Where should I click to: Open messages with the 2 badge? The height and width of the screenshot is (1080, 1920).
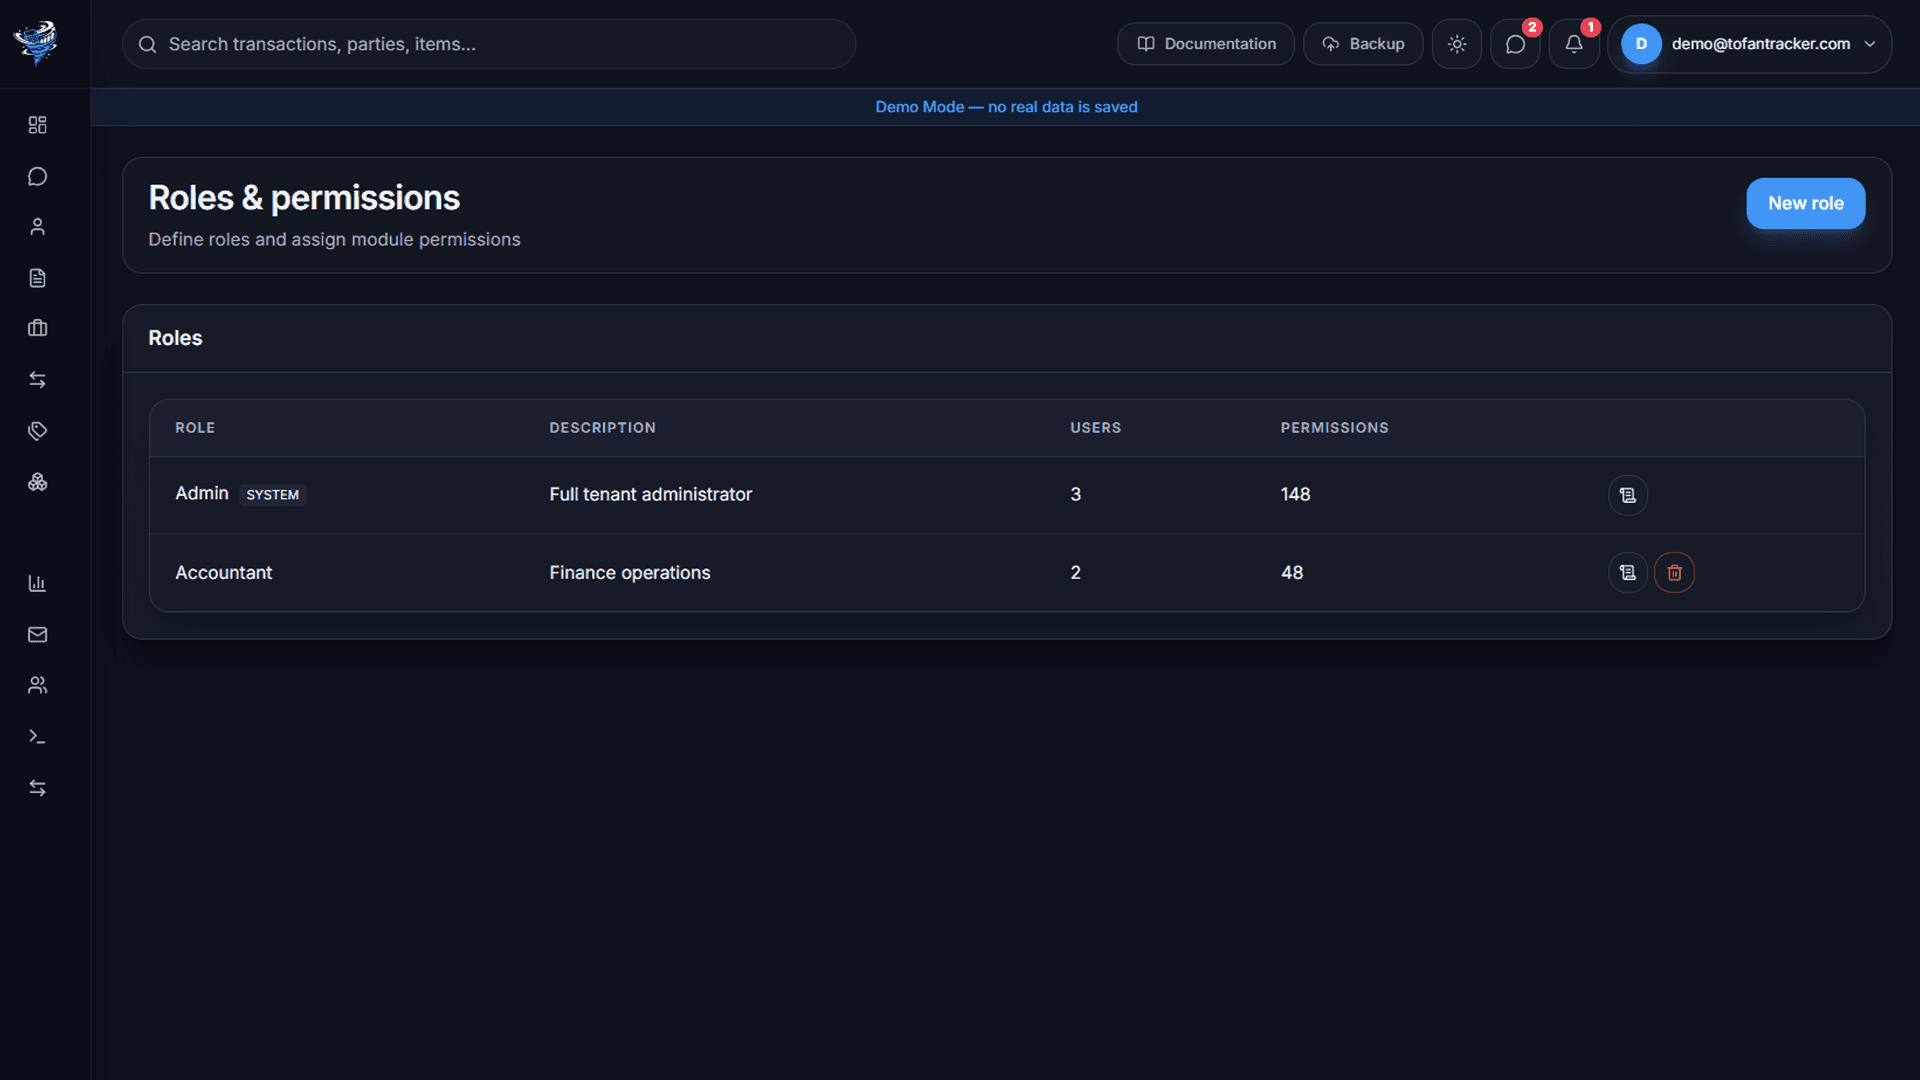pos(1515,44)
